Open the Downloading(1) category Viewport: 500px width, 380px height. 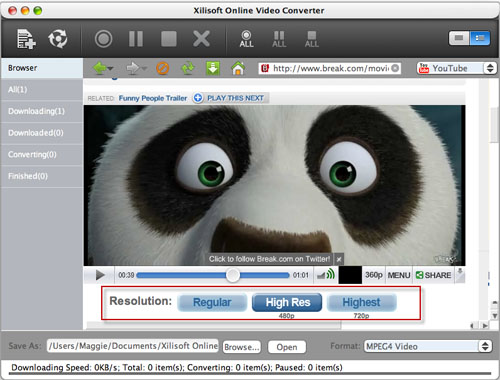click(x=42, y=111)
